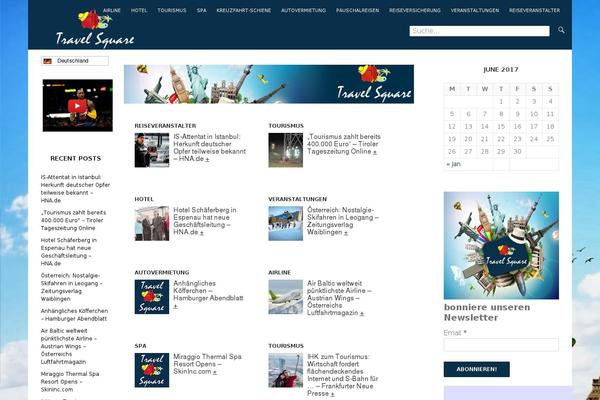Open the KREUZFAHRT-SCHIENE menu item
Screen dimensions: 600x400
click(x=244, y=10)
